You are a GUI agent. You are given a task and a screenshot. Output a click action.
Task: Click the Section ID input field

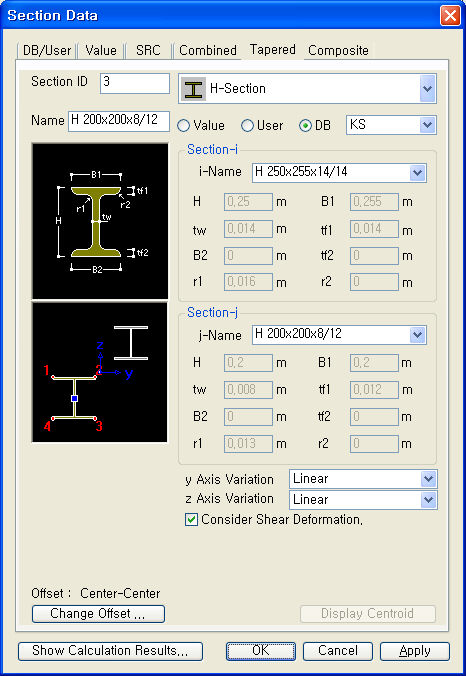coord(135,83)
